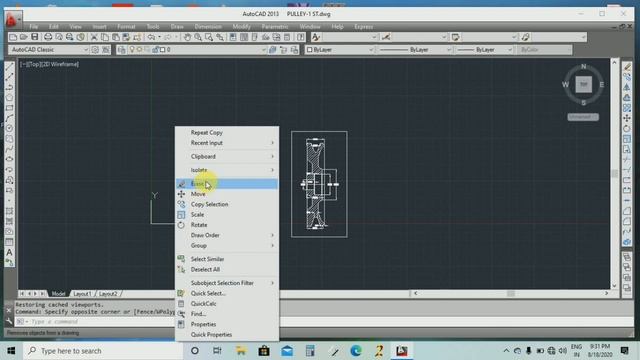Save the drawing with the floppy icon
Image resolution: width=640 pixels, height=360 pixels.
[35, 38]
